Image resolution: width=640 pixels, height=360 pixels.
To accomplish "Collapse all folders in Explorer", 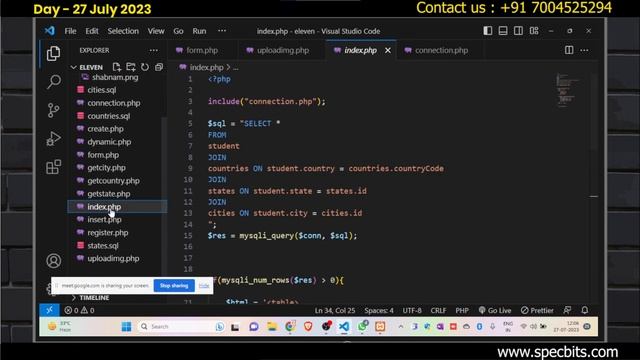I will 159,67.
